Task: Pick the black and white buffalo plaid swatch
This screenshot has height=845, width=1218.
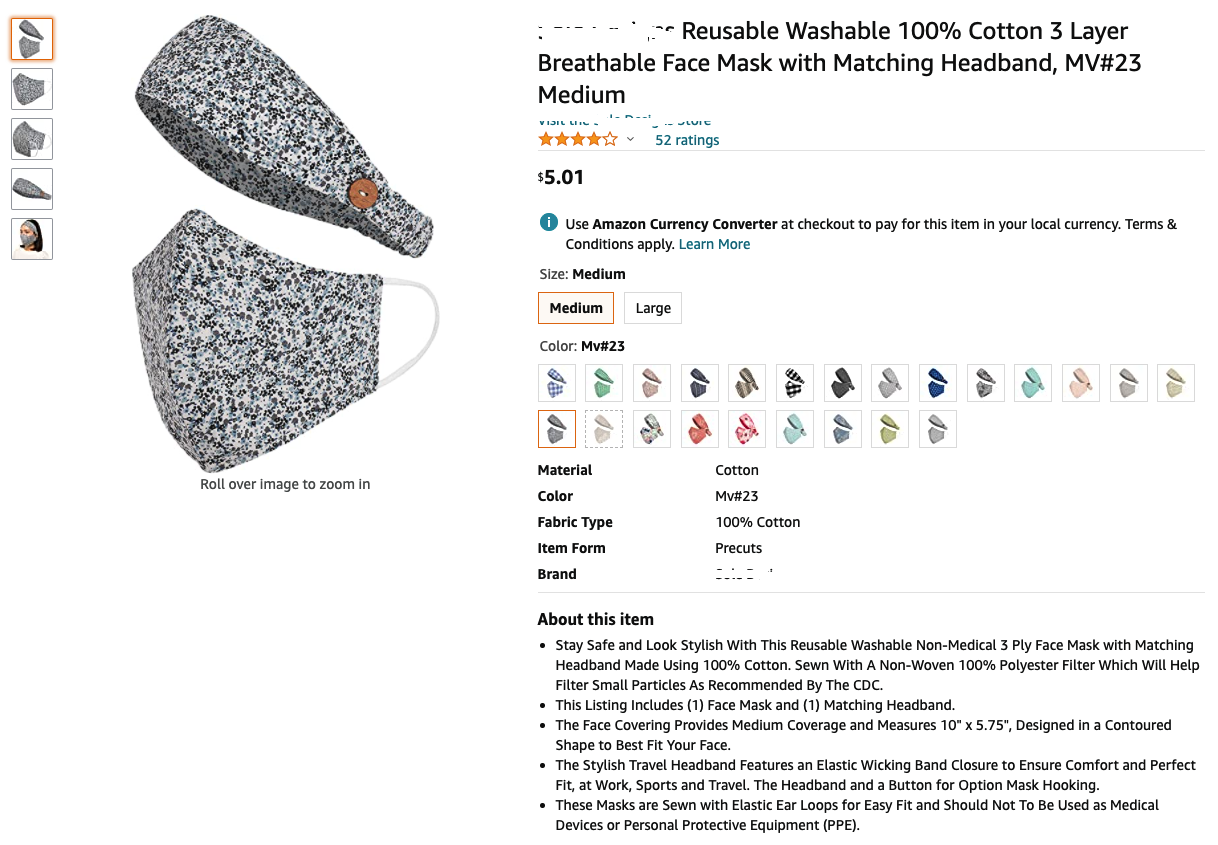Action: pos(795,383)
